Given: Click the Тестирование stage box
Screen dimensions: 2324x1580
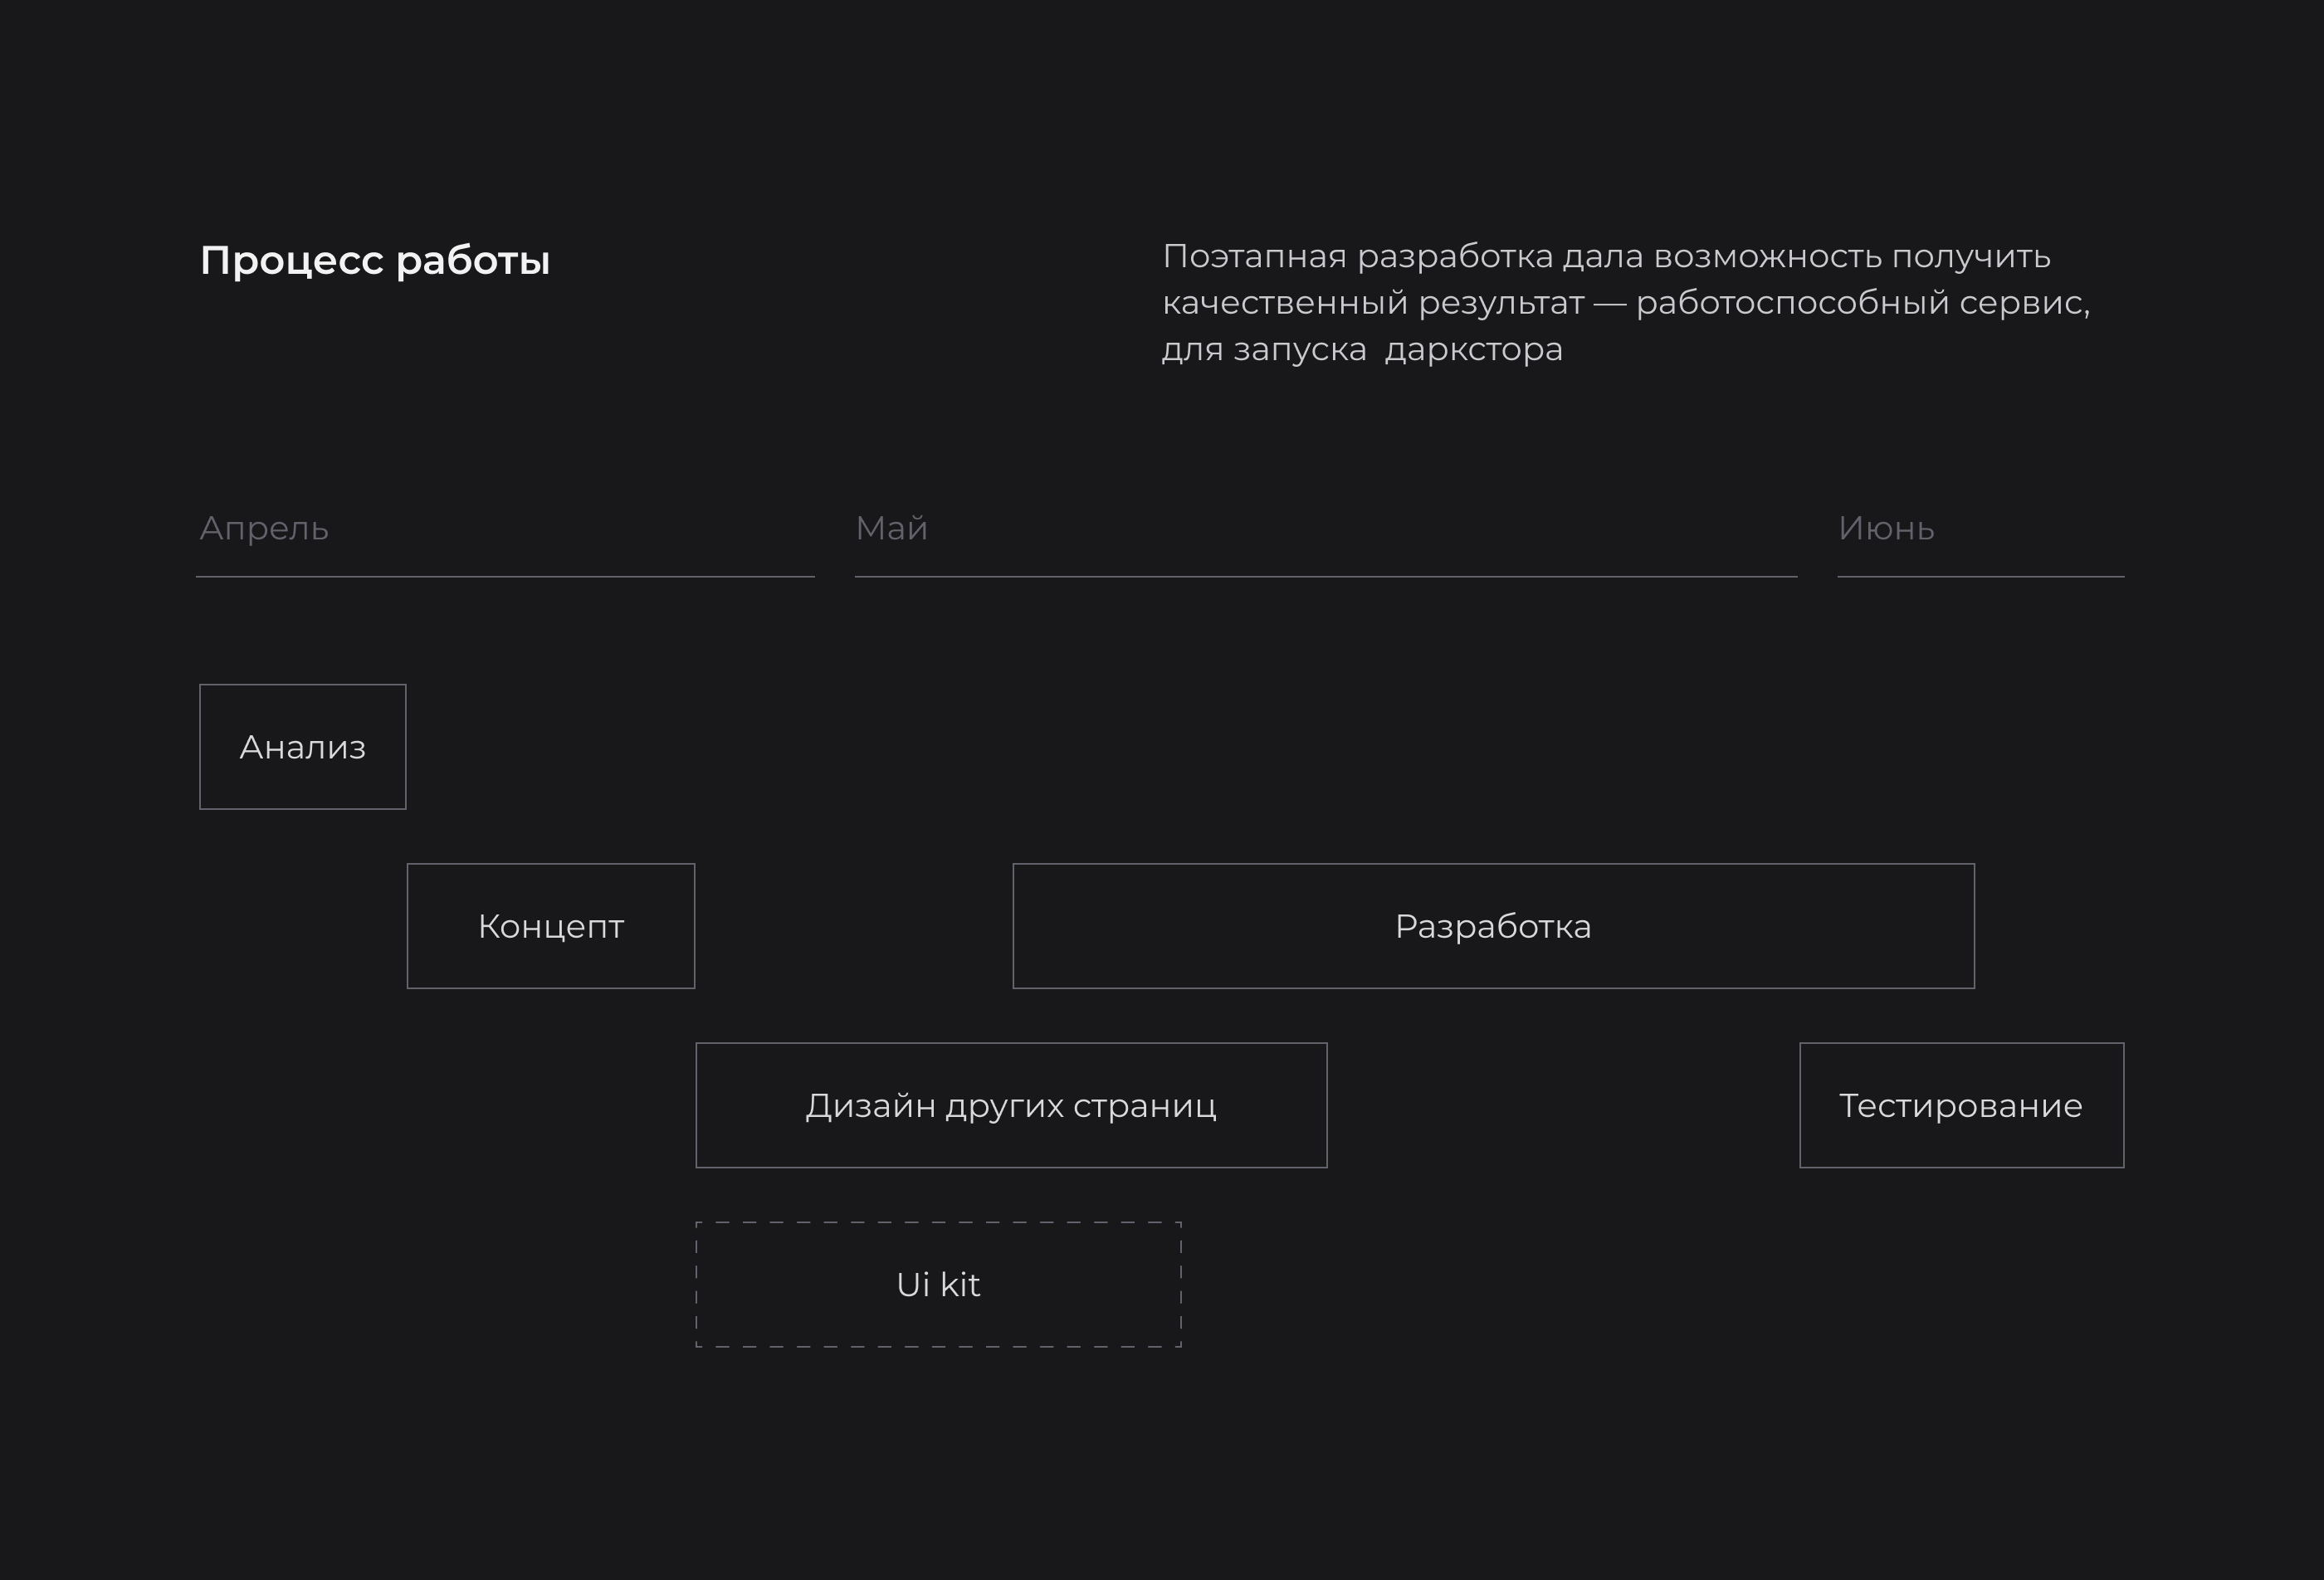Looking at the screenshot, I should tap(1961, 1105).
